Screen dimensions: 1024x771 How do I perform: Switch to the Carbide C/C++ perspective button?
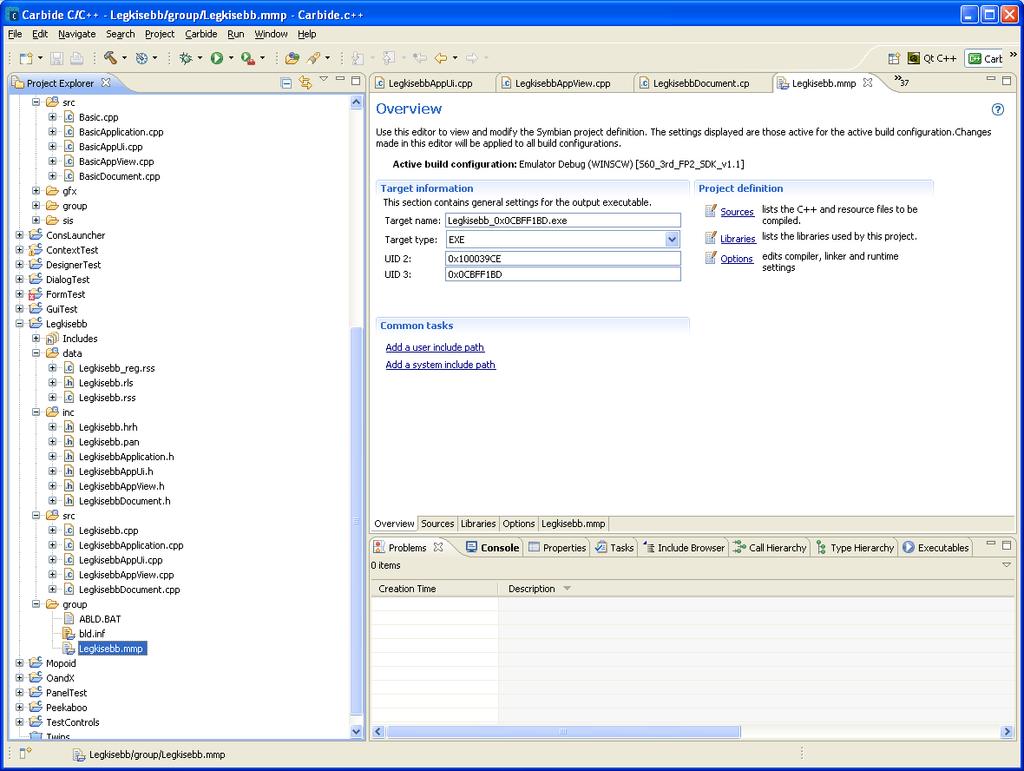click(985, 59)
